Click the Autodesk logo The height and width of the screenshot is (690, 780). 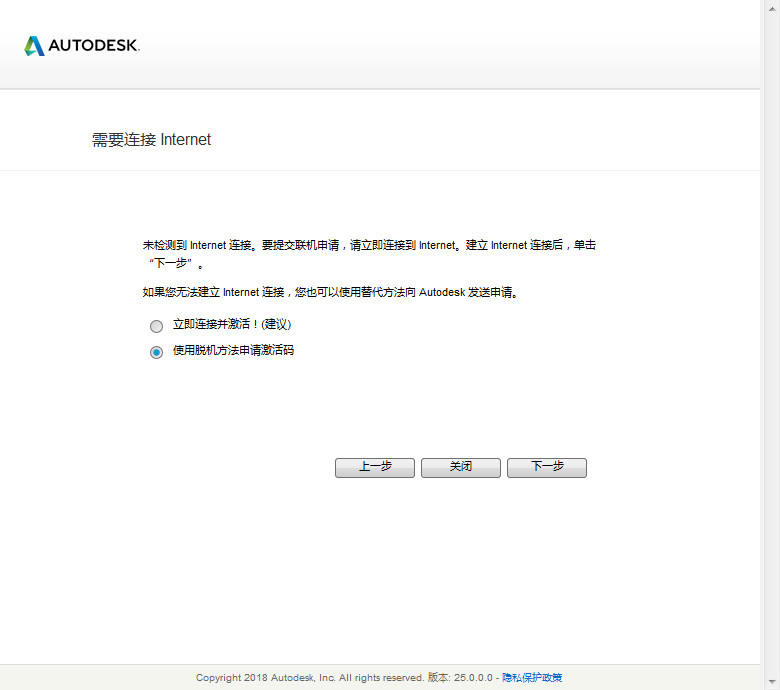(82, 46)
